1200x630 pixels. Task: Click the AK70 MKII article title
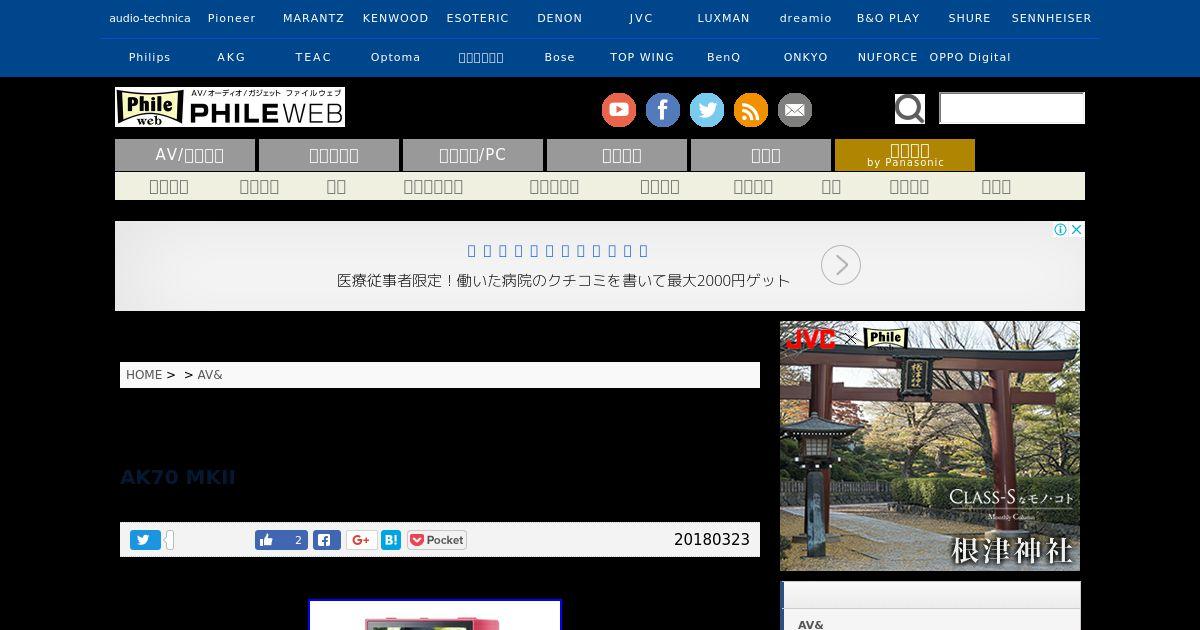pyautogui.click(x=178, y=477)
